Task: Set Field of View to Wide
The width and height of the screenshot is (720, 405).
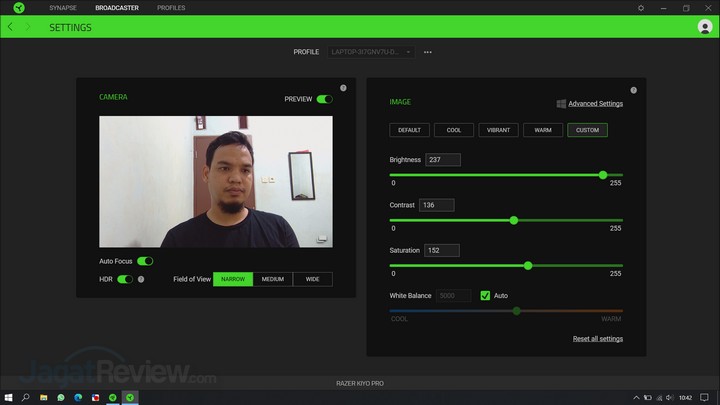Action: (x=312, y=279)
